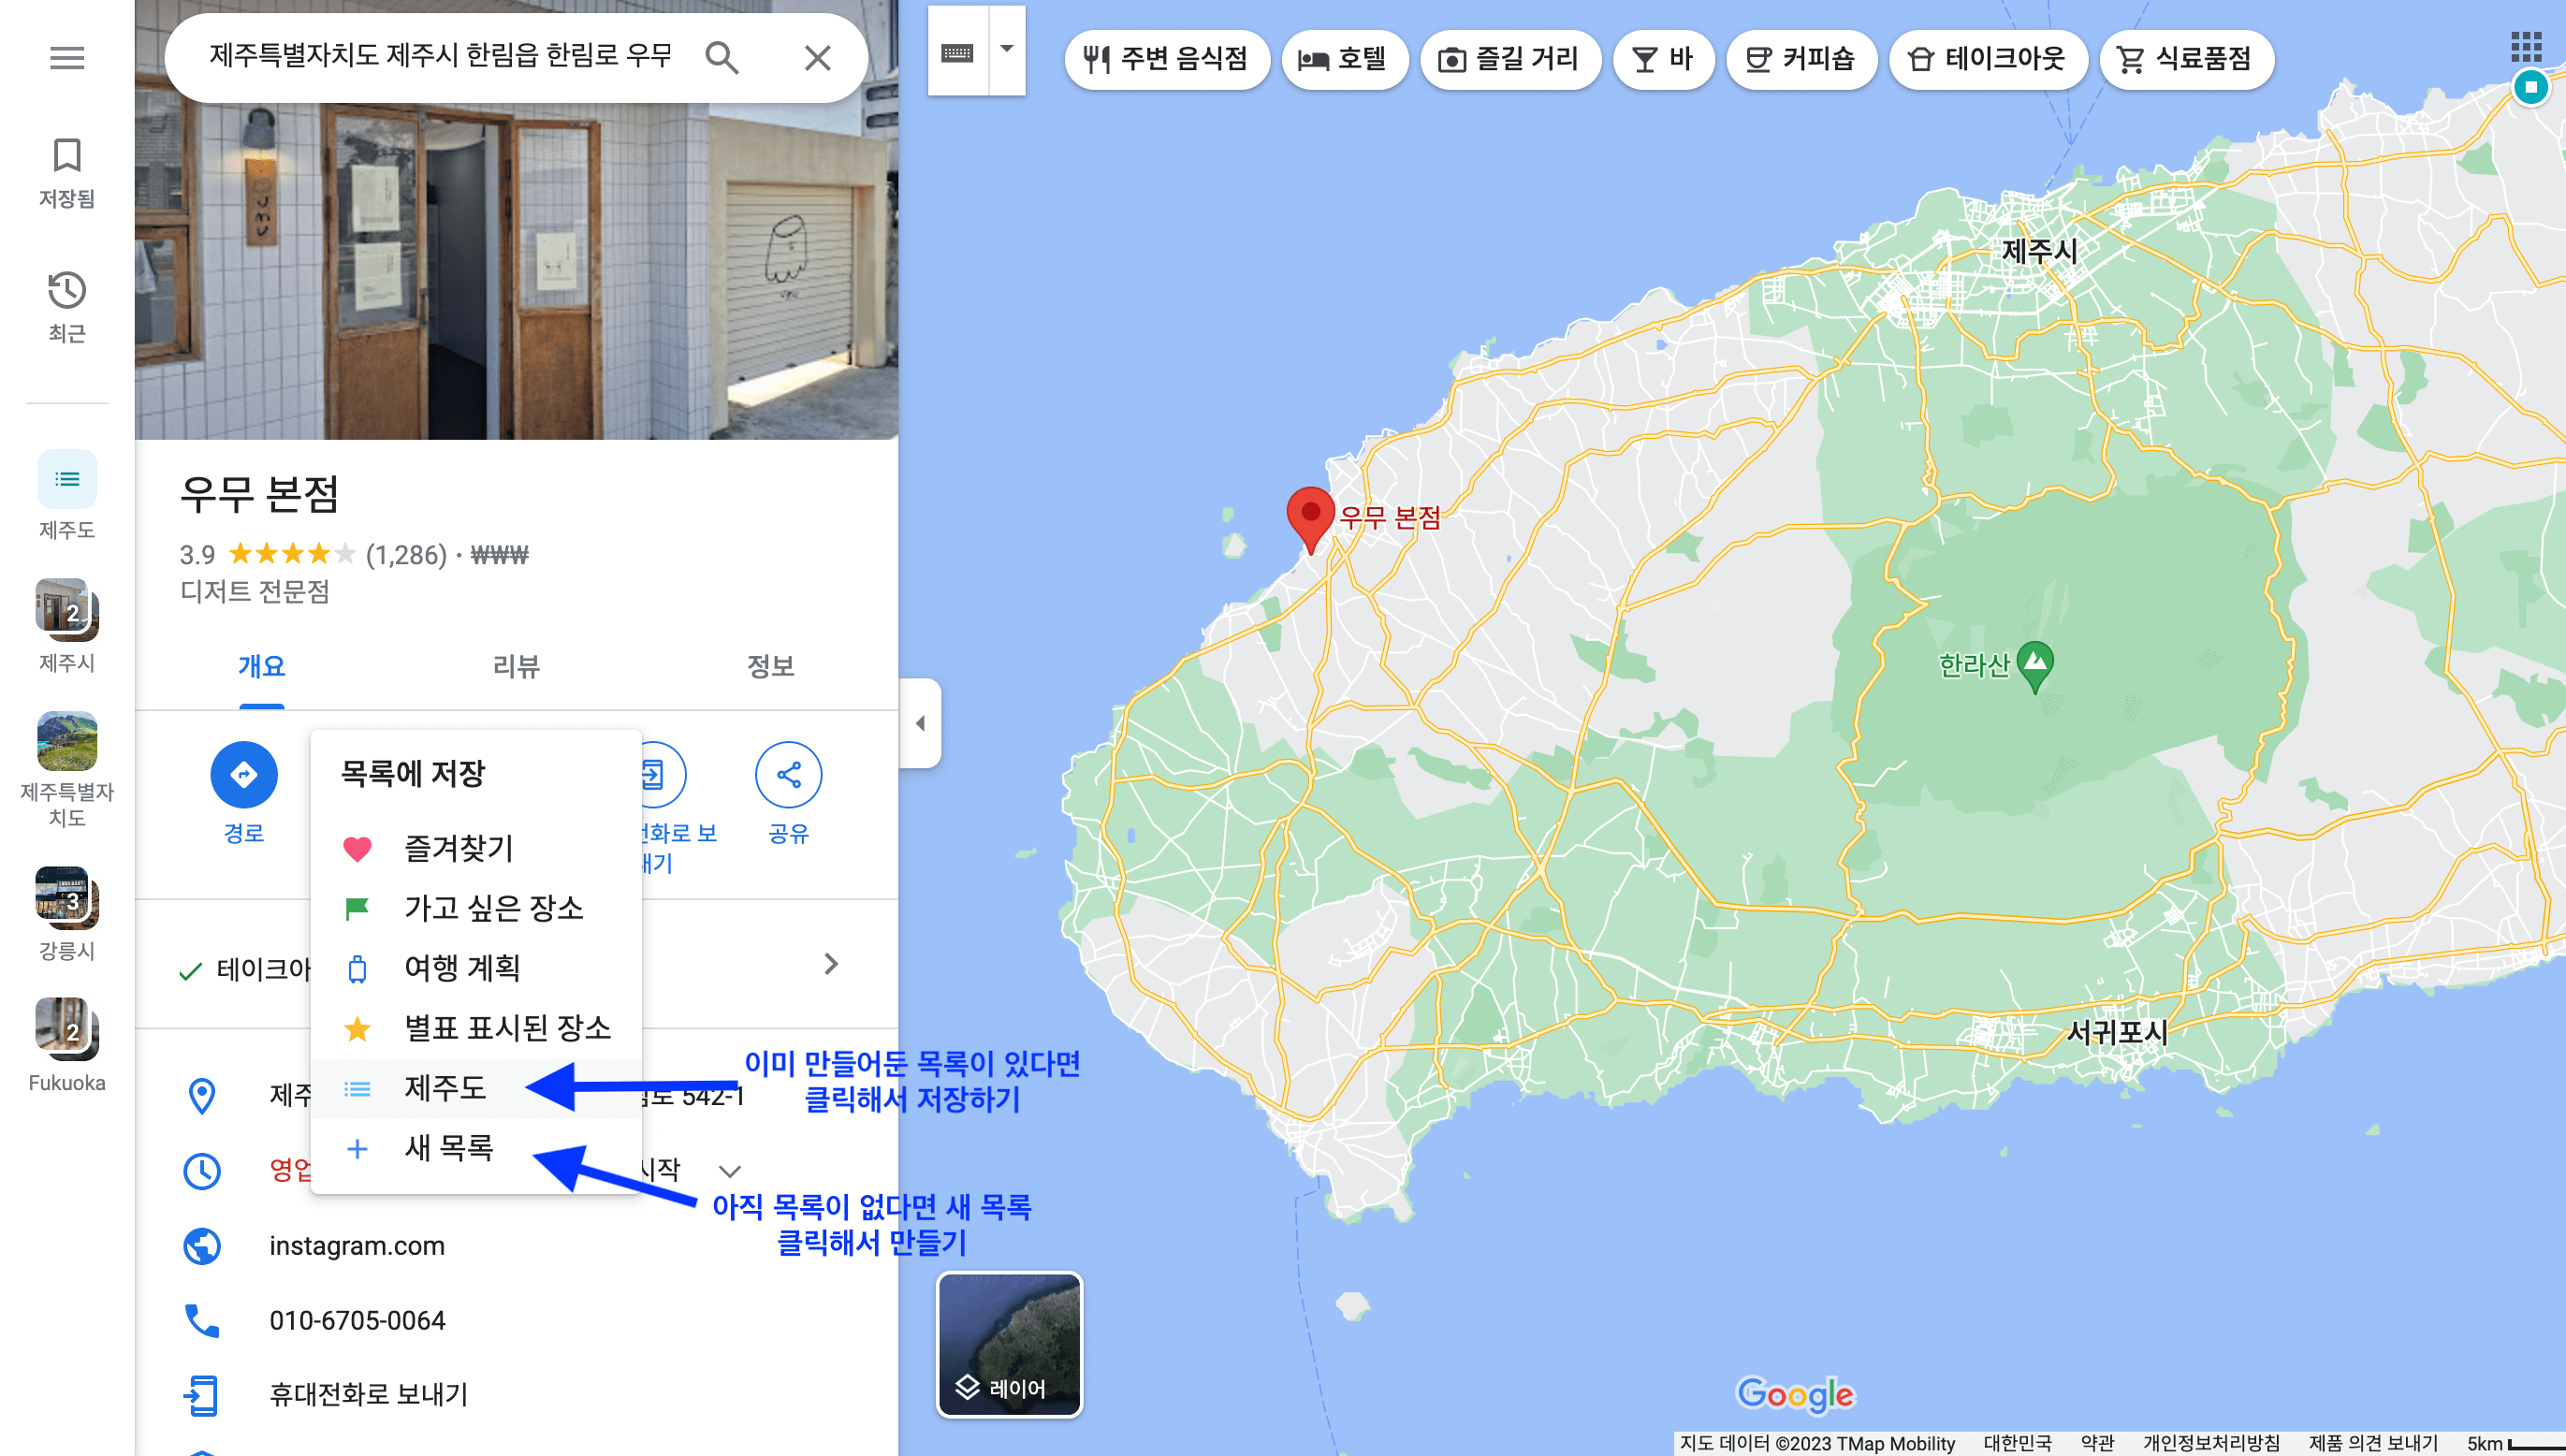Screen dimensions: 2566x1456
Task: Open the 레이어 layers control
Action: click(1008, 1344)
